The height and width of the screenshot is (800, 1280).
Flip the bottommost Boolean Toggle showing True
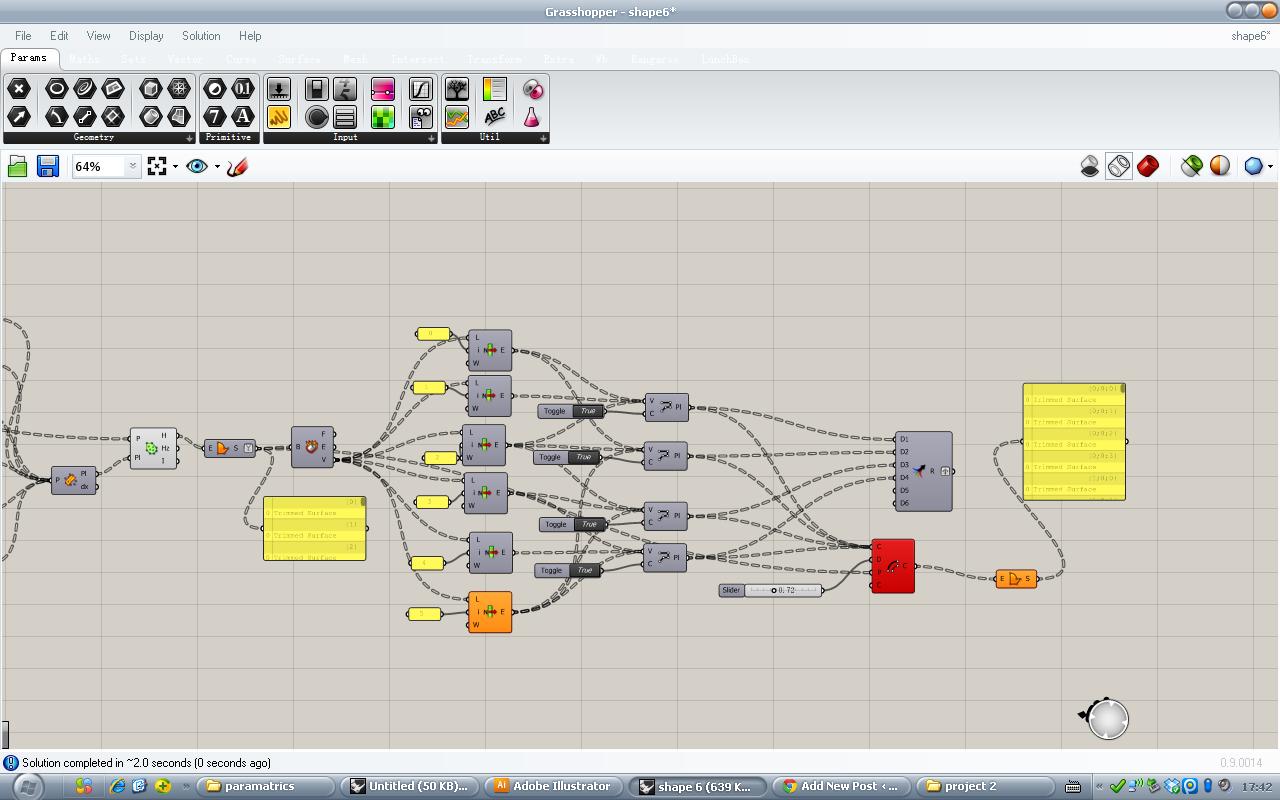pos(585,570)
